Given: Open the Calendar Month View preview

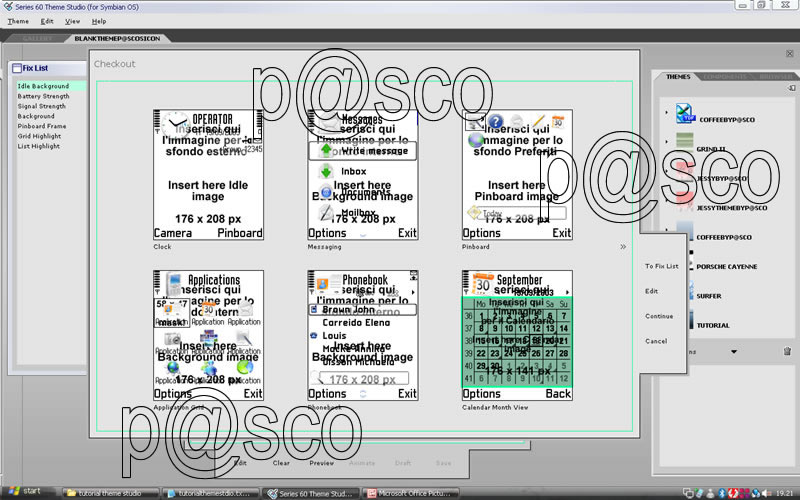Looking at the screenshot, I should [x=517, y=335].
